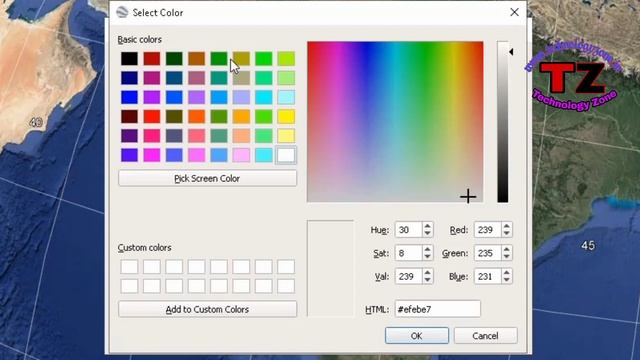
Task: Pick the magenta swatch in the bottom row
Action: coord(152,155)
